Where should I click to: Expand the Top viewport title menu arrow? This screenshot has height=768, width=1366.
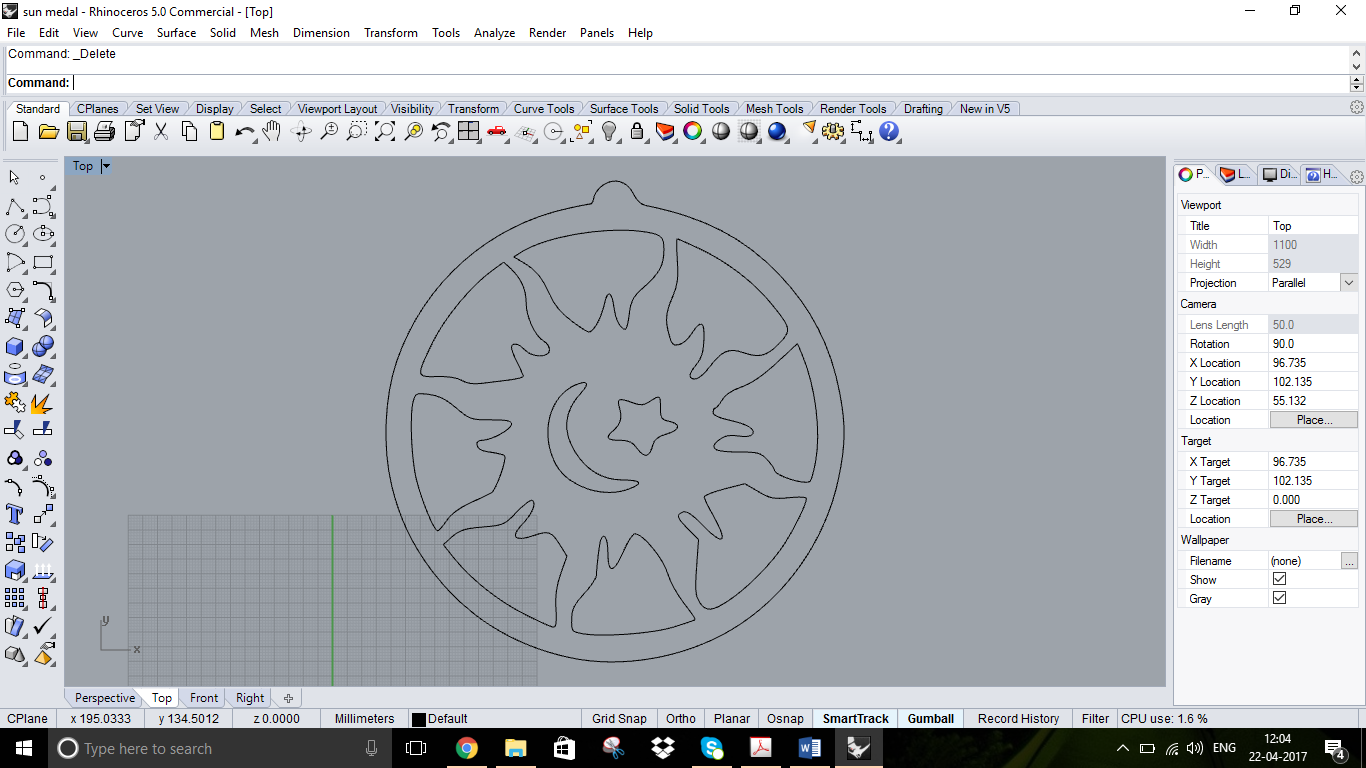pos(106,166)
